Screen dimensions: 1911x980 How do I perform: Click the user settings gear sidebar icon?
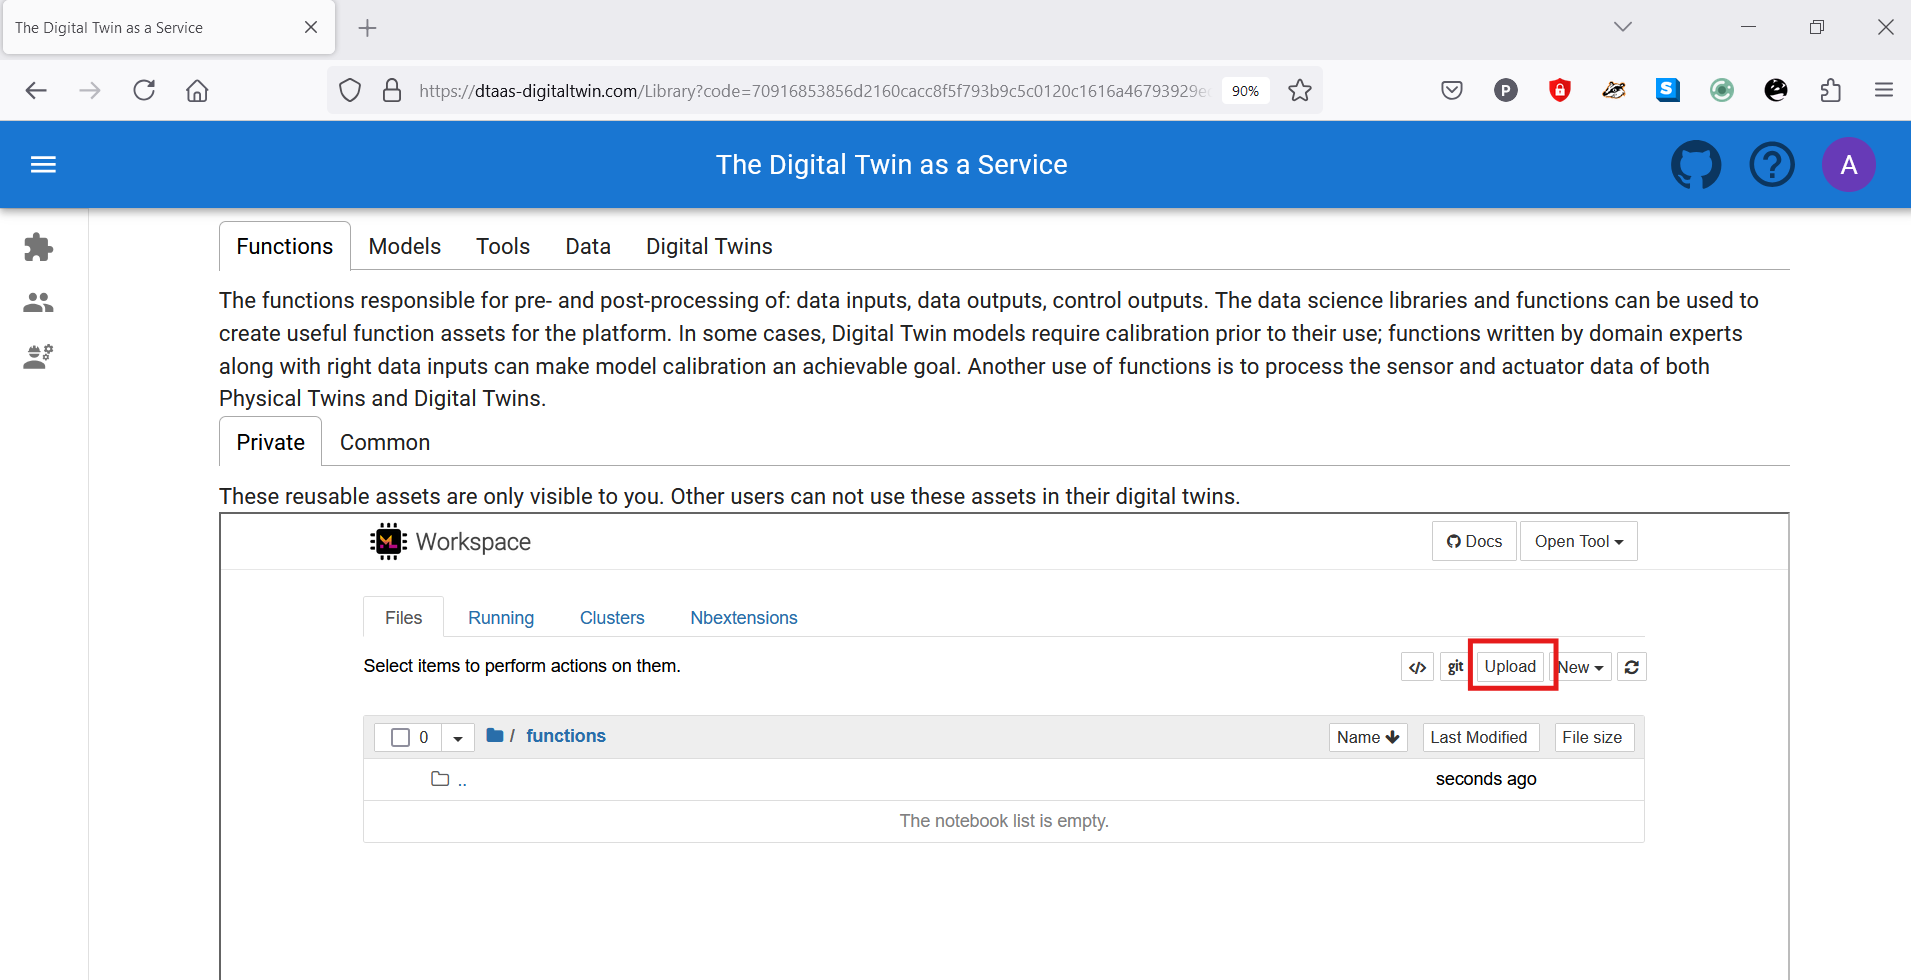(x=38, y=356)
